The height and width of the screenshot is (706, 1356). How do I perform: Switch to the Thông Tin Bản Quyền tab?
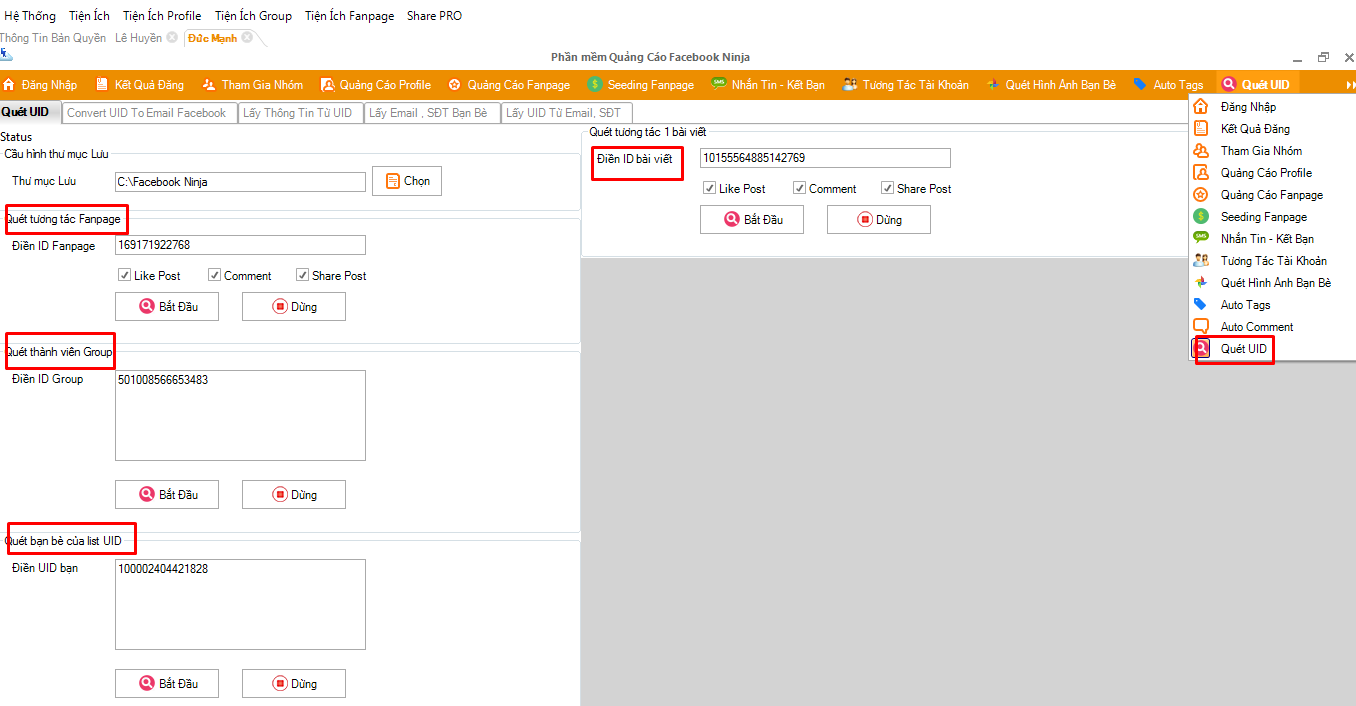[52, 38]
